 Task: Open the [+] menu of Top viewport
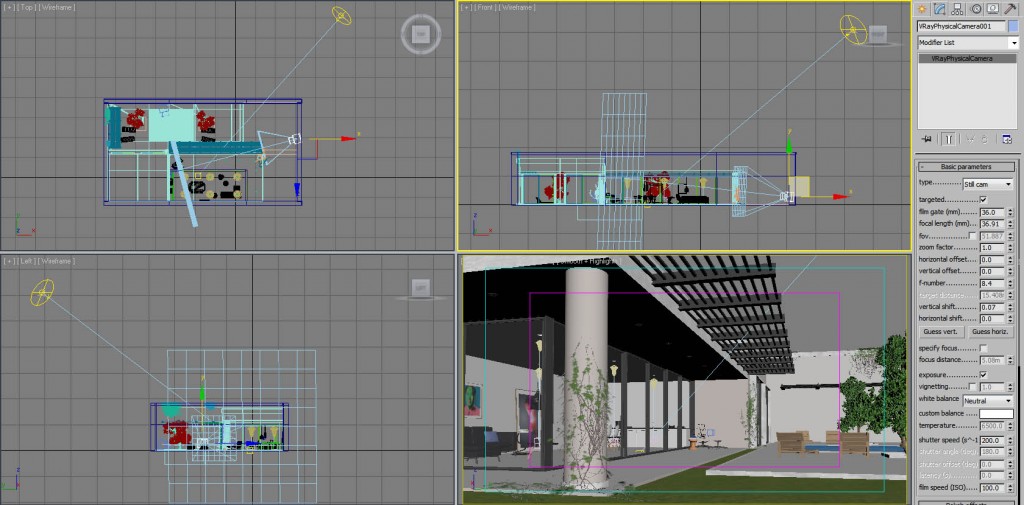tap(8, 7)
